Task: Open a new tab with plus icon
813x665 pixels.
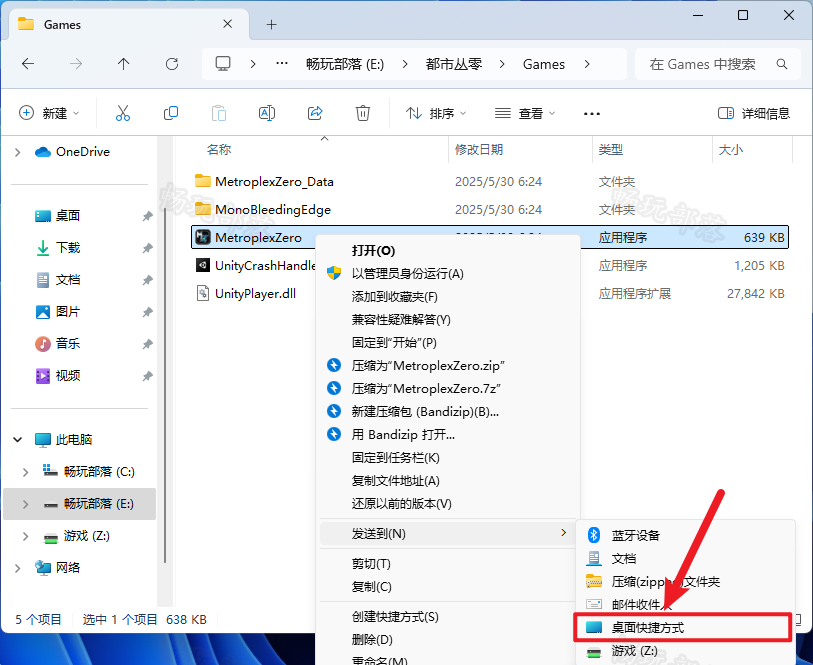Action: click(271, 24)
